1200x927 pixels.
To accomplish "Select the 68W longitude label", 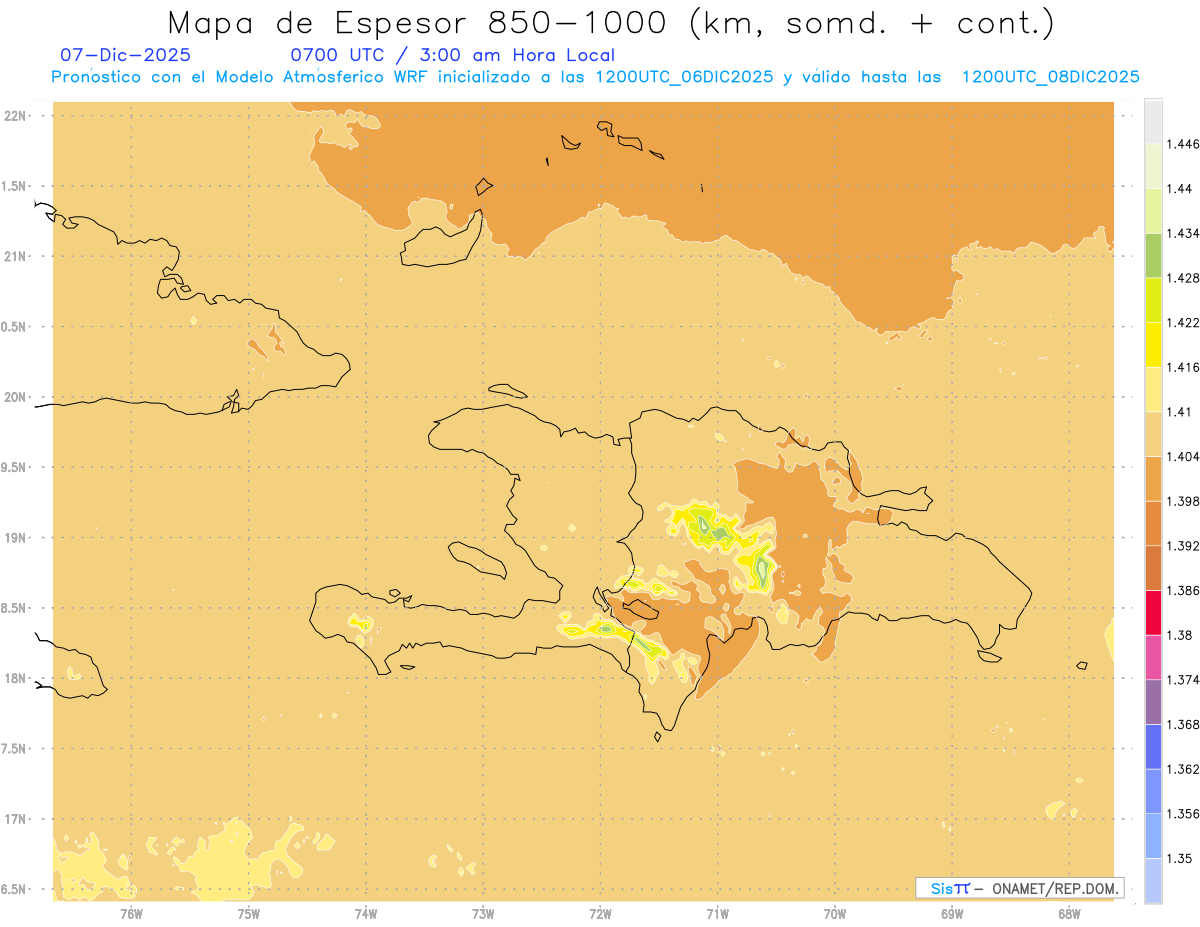I will pos(1069,913).
